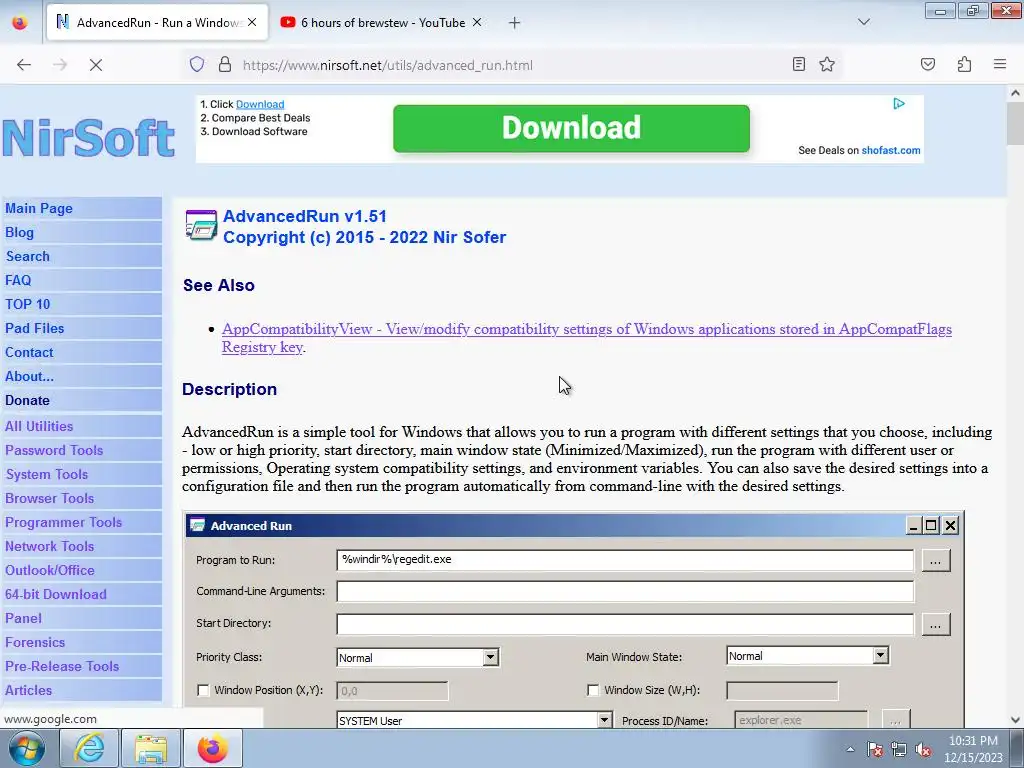The image size is (1024, 768).
Task: Click the page's vertical scrollbar thumb
Action: point(1015,124)
